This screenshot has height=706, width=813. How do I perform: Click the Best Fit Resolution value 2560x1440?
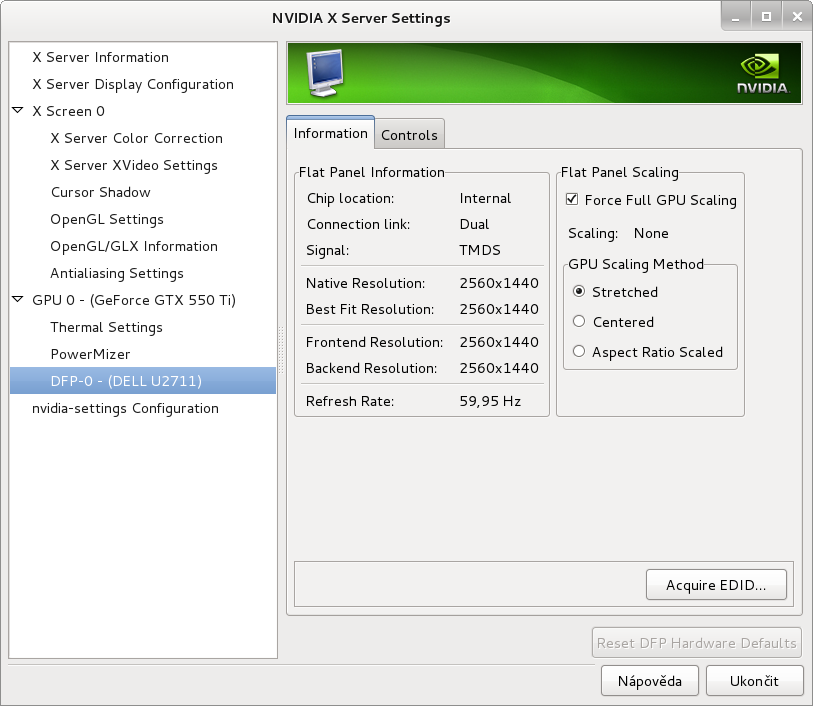tap(499, 309)
